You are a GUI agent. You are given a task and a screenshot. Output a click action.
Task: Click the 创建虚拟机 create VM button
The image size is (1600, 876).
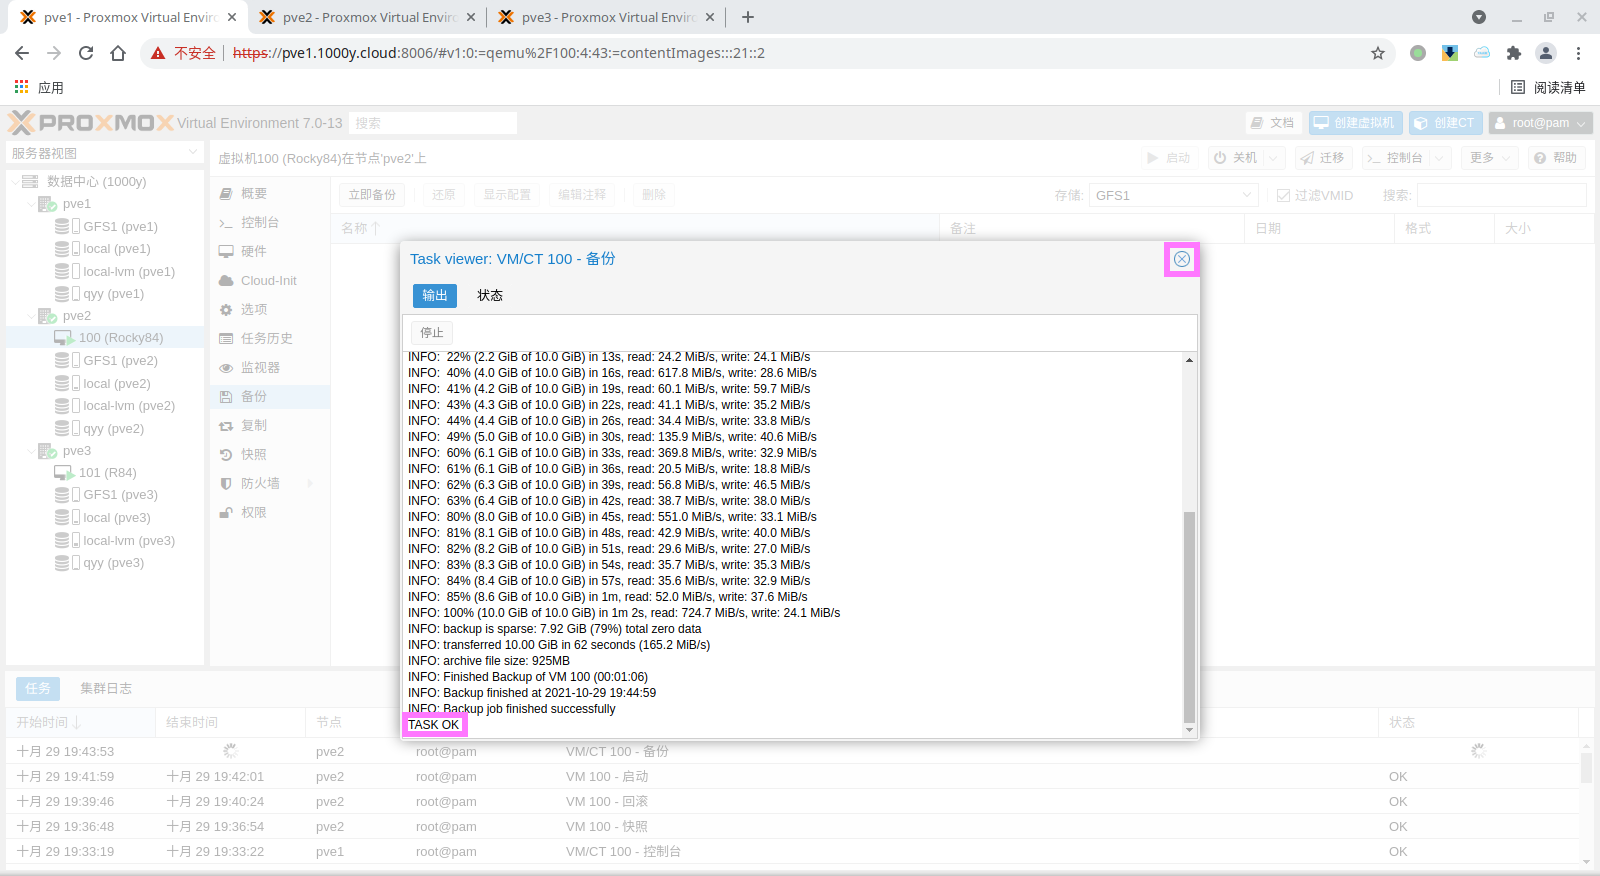(1355, 123)
